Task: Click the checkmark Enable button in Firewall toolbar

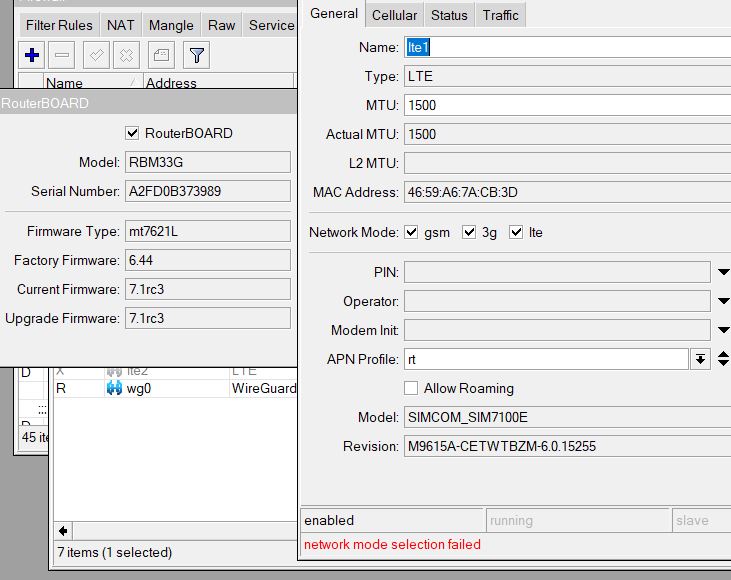Action: (x=97, y=55)
